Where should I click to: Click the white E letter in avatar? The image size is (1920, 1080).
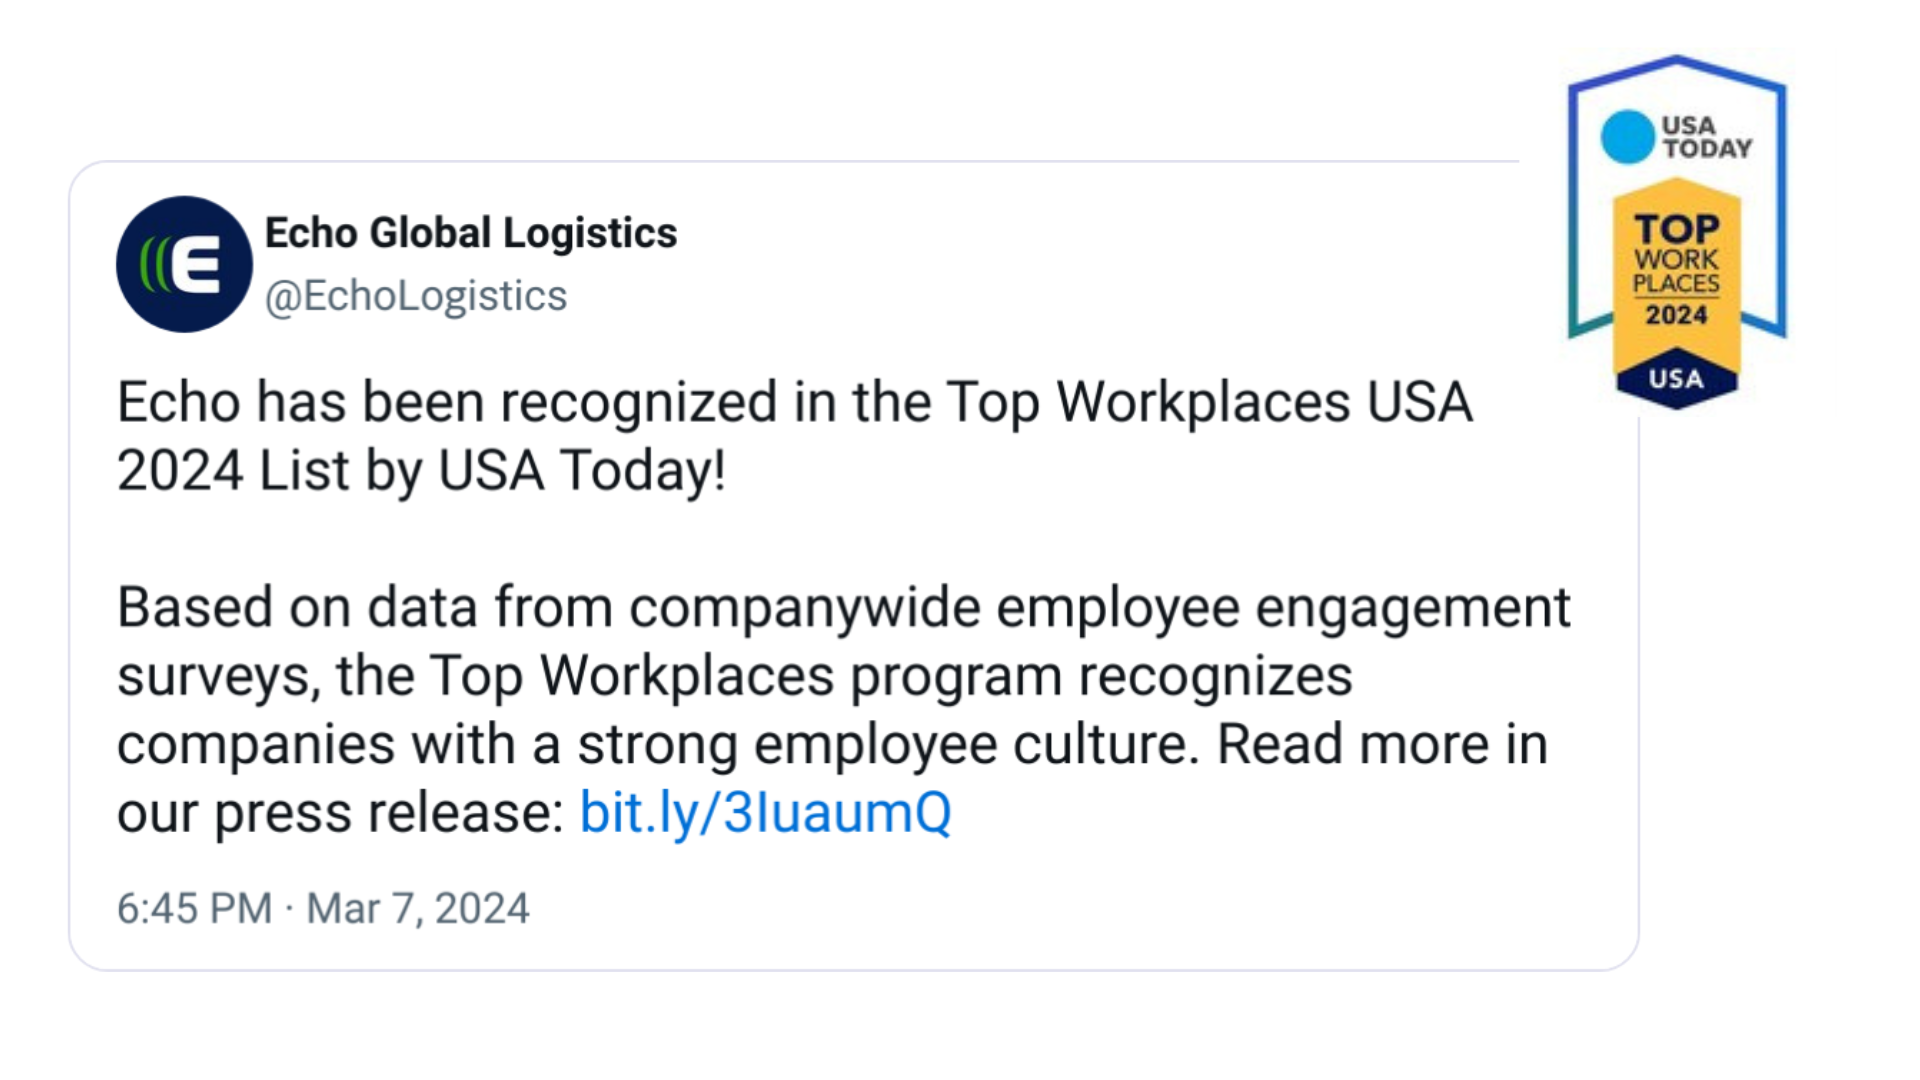tap(196, 265)
